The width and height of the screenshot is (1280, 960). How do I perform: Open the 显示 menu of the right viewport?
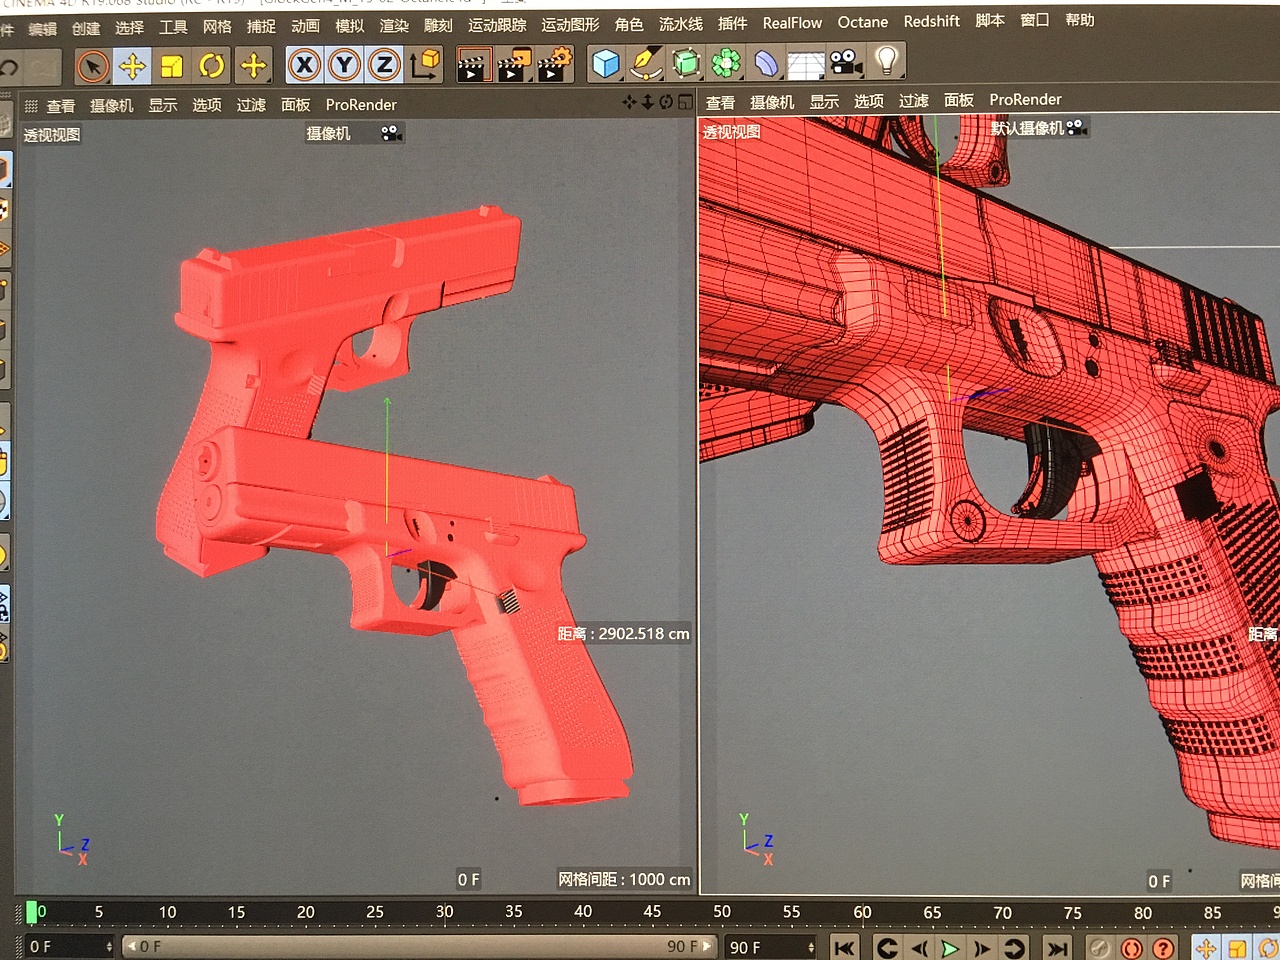tap(824, 100)
